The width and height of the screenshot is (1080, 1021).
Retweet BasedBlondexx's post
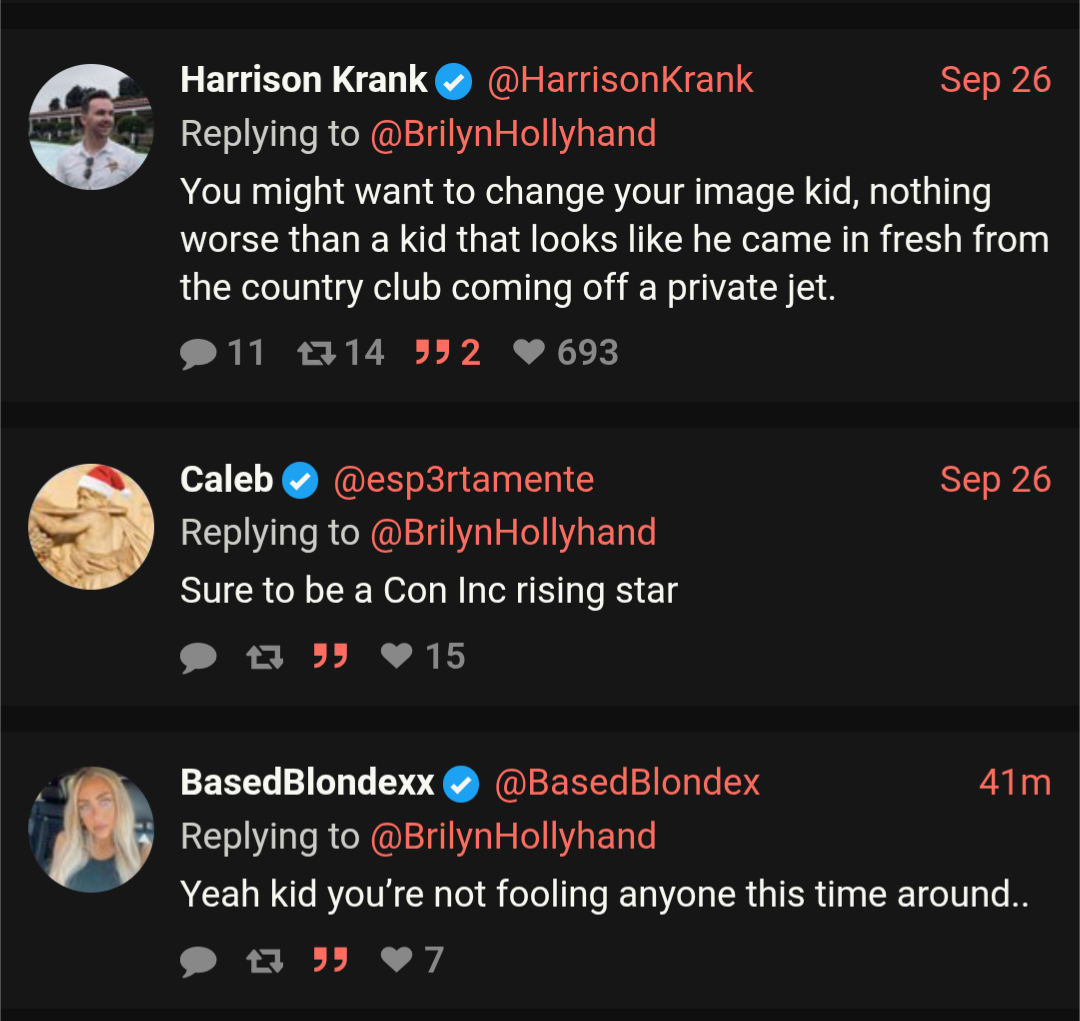(x=265, y=961)
